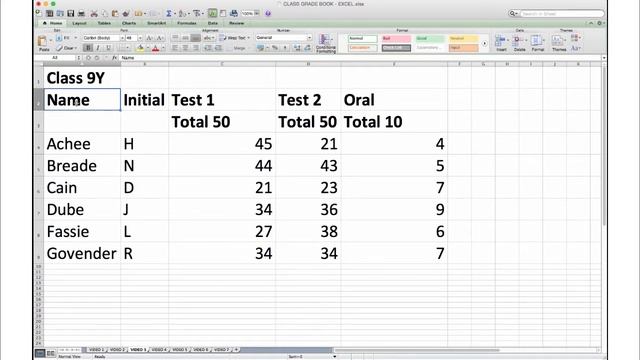Click Wrap Text button
The image size is (640, 360).
point(234,38)
